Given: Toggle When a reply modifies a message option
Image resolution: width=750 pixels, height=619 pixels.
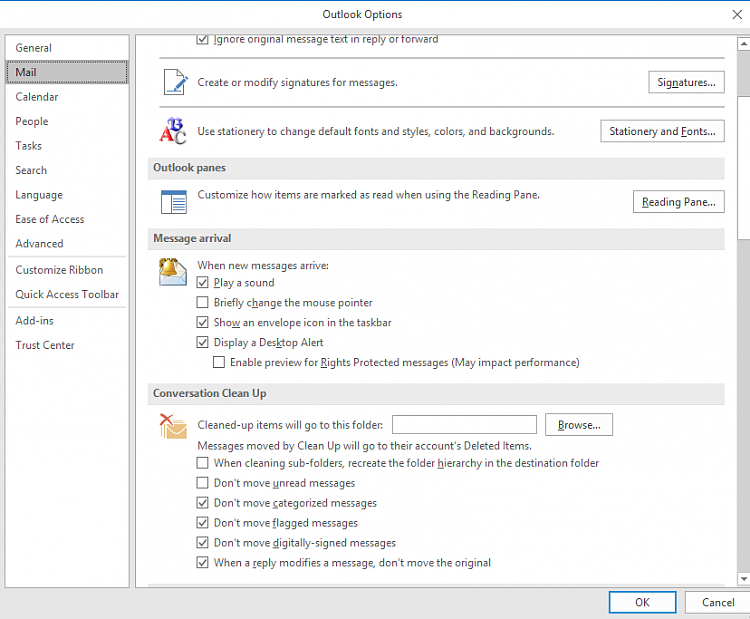Looking at the screenshot, I should pyautogui.click(x=202, y=563).
